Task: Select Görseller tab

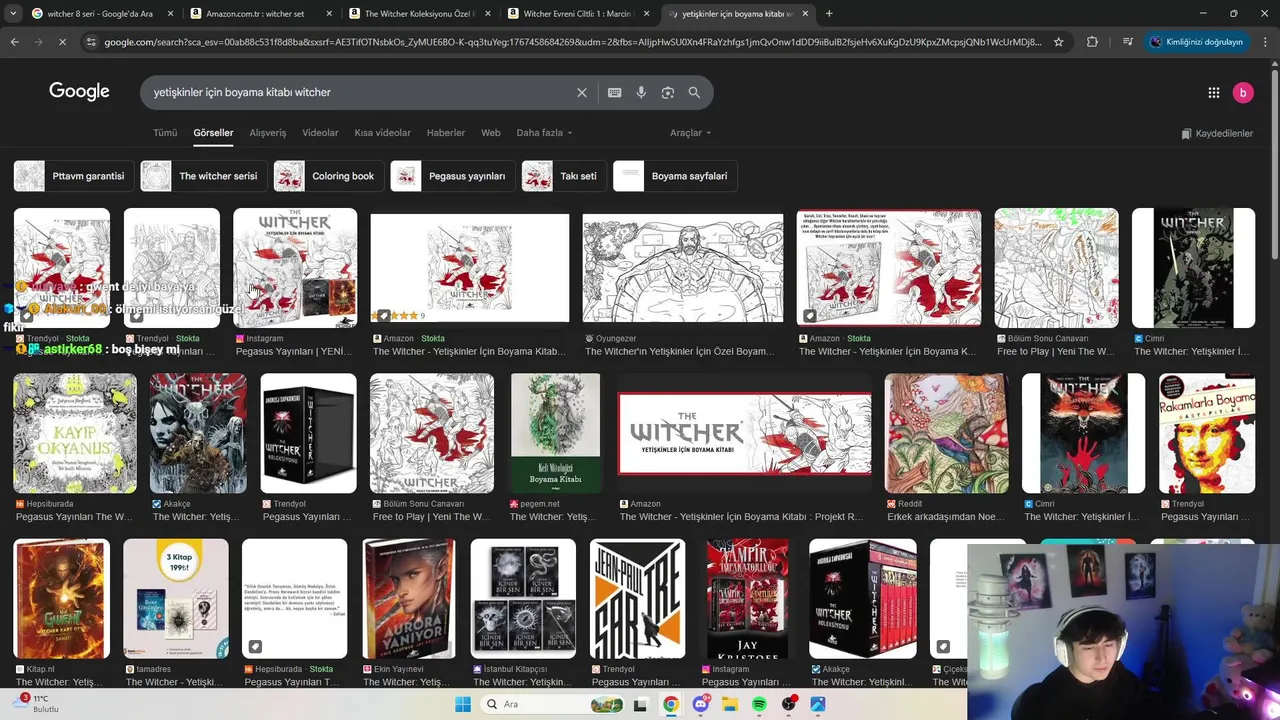Action: (213, 132)
